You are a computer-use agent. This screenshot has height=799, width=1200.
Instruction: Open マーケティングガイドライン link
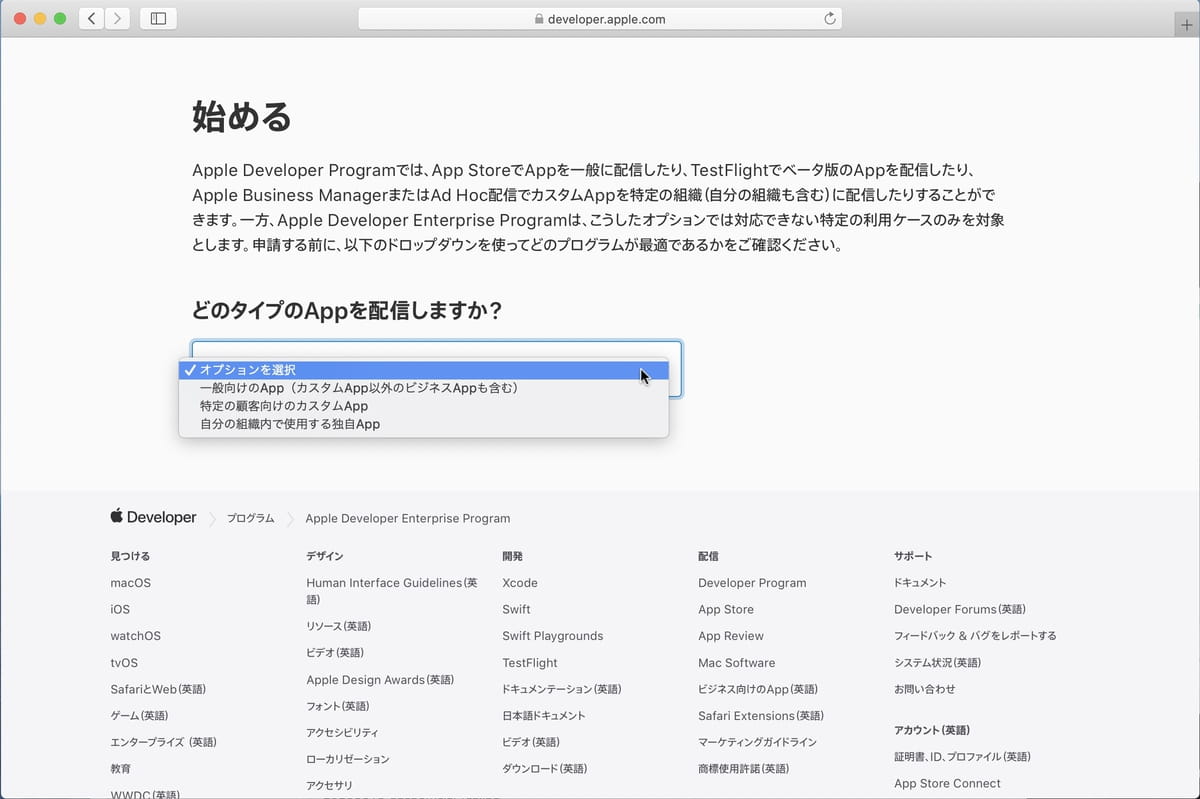[758, 742]
